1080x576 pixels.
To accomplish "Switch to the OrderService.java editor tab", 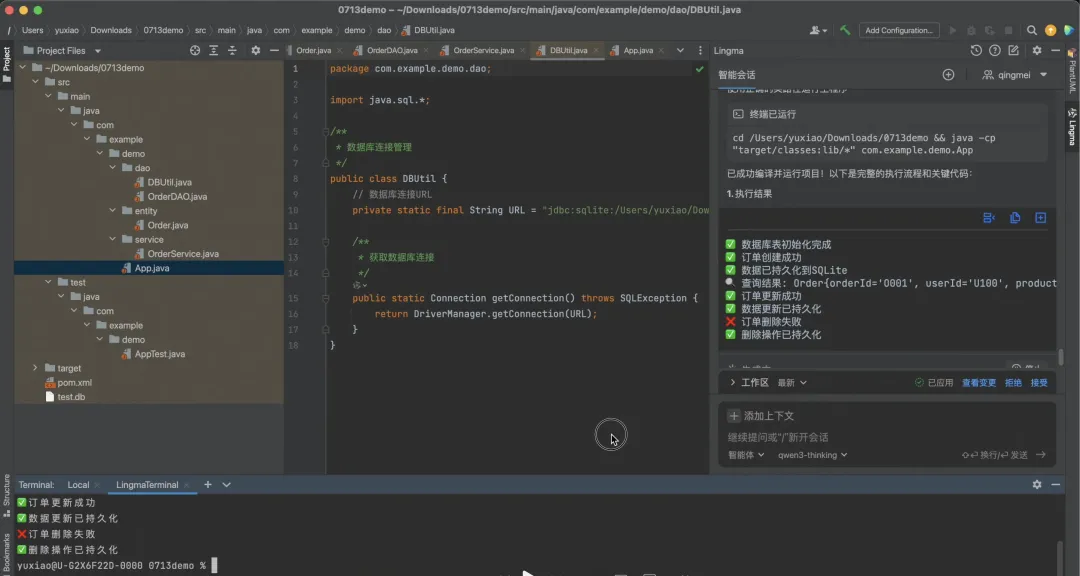I will click(x=483, y=50).
